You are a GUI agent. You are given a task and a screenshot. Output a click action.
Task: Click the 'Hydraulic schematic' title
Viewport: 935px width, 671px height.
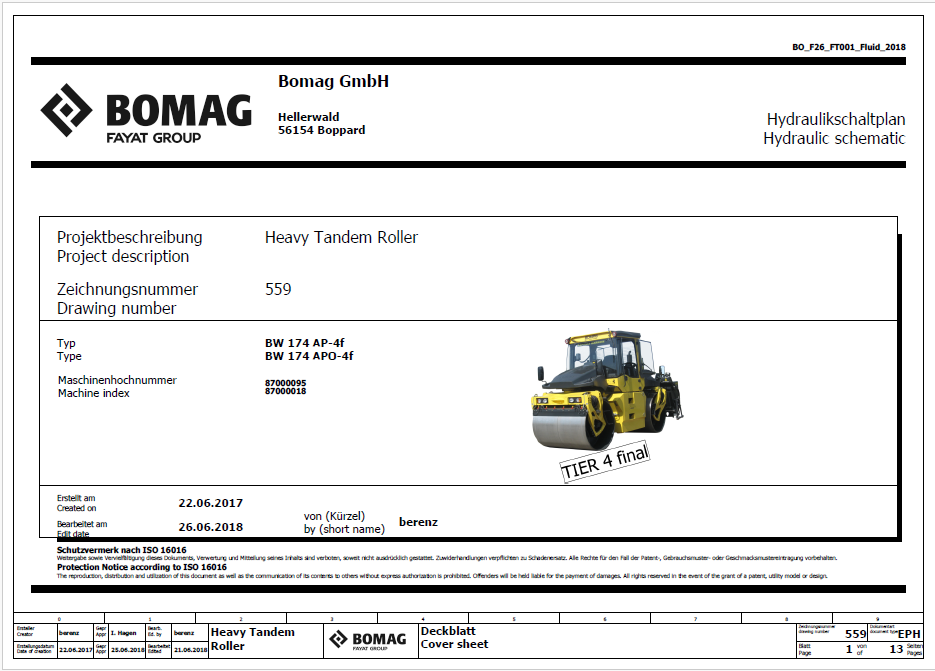pos(834,138)
